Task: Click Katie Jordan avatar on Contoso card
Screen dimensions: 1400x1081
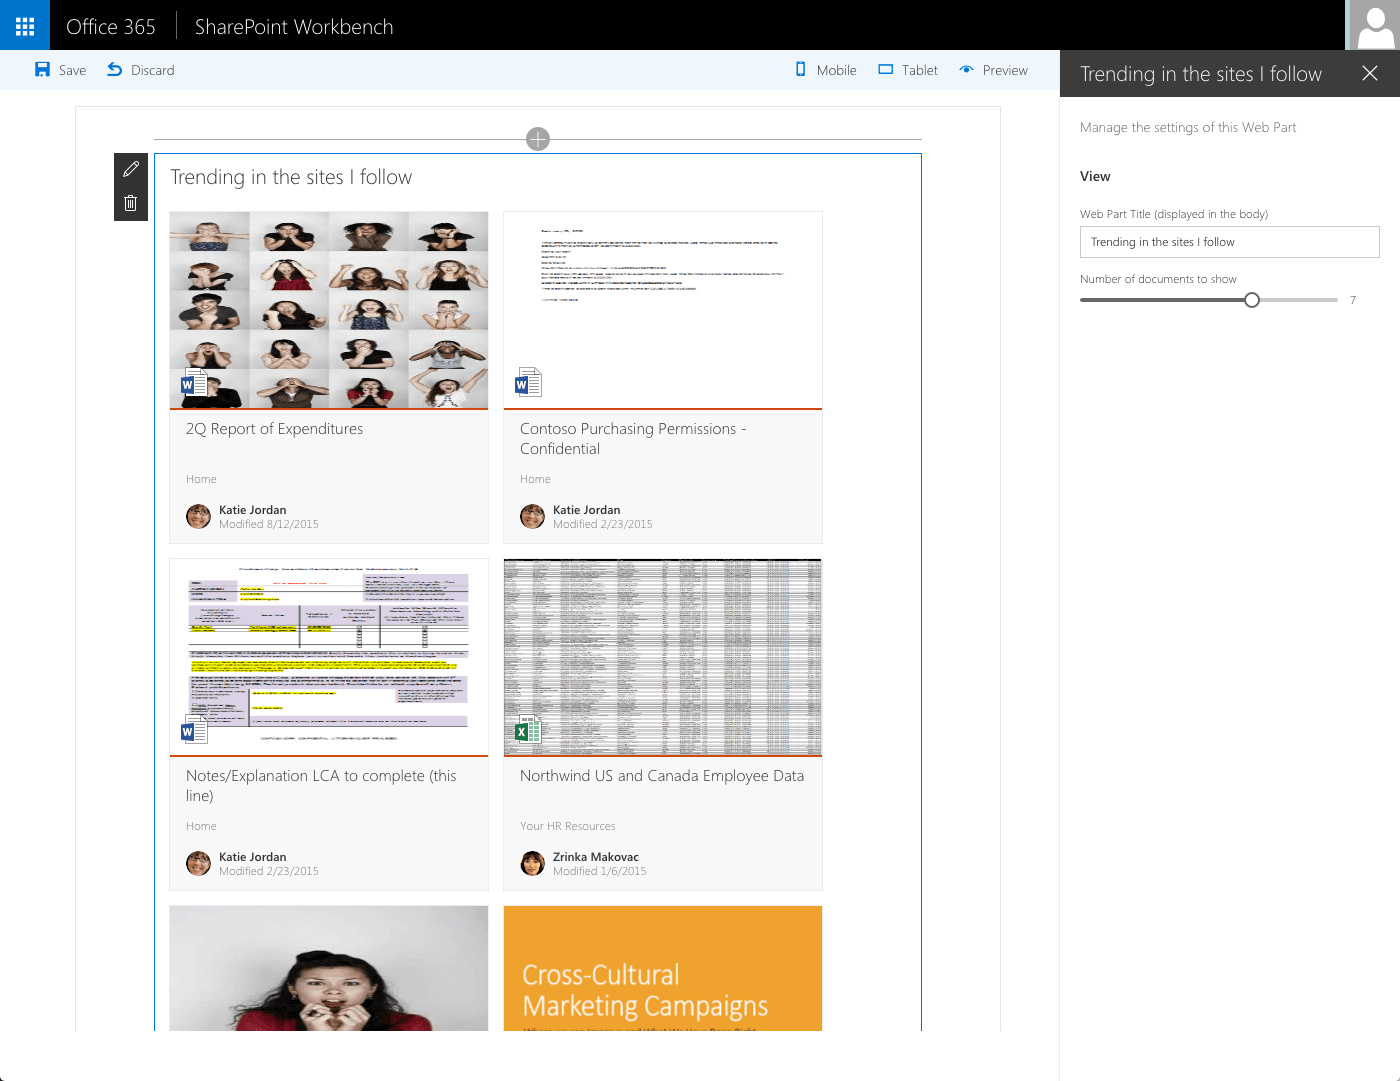Action: click(x=532, y=516)
